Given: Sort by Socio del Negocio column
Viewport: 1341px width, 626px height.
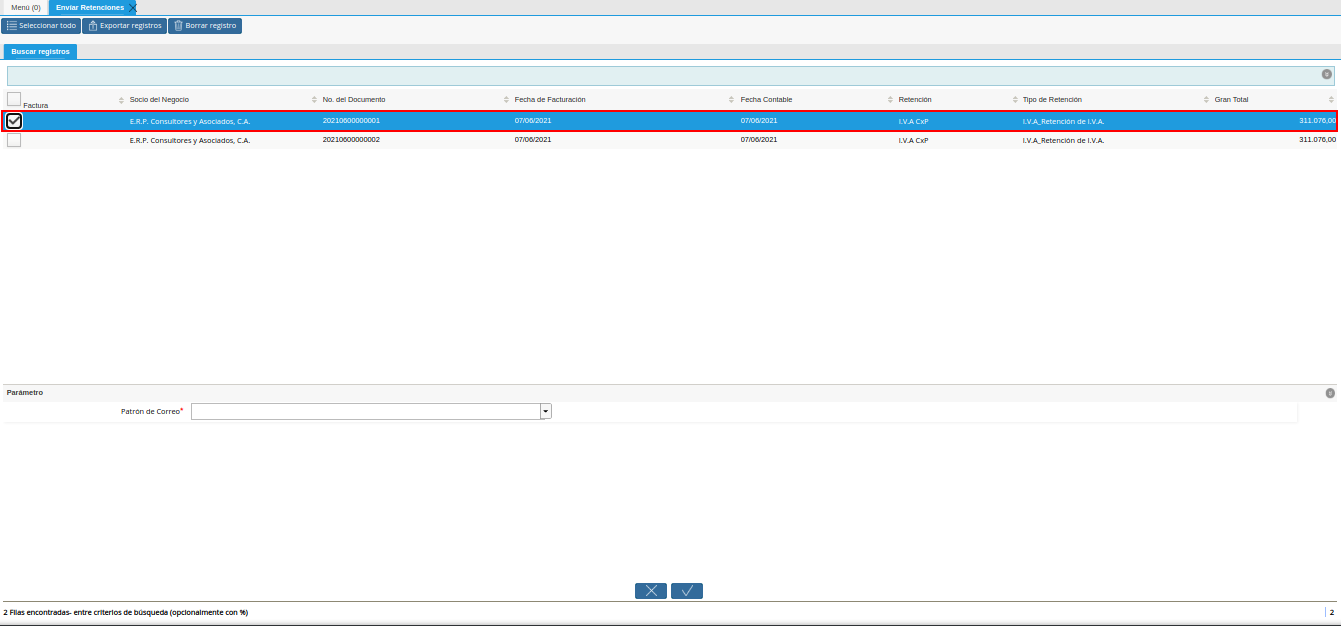Looking at the screenshot, I should [159, 99].
